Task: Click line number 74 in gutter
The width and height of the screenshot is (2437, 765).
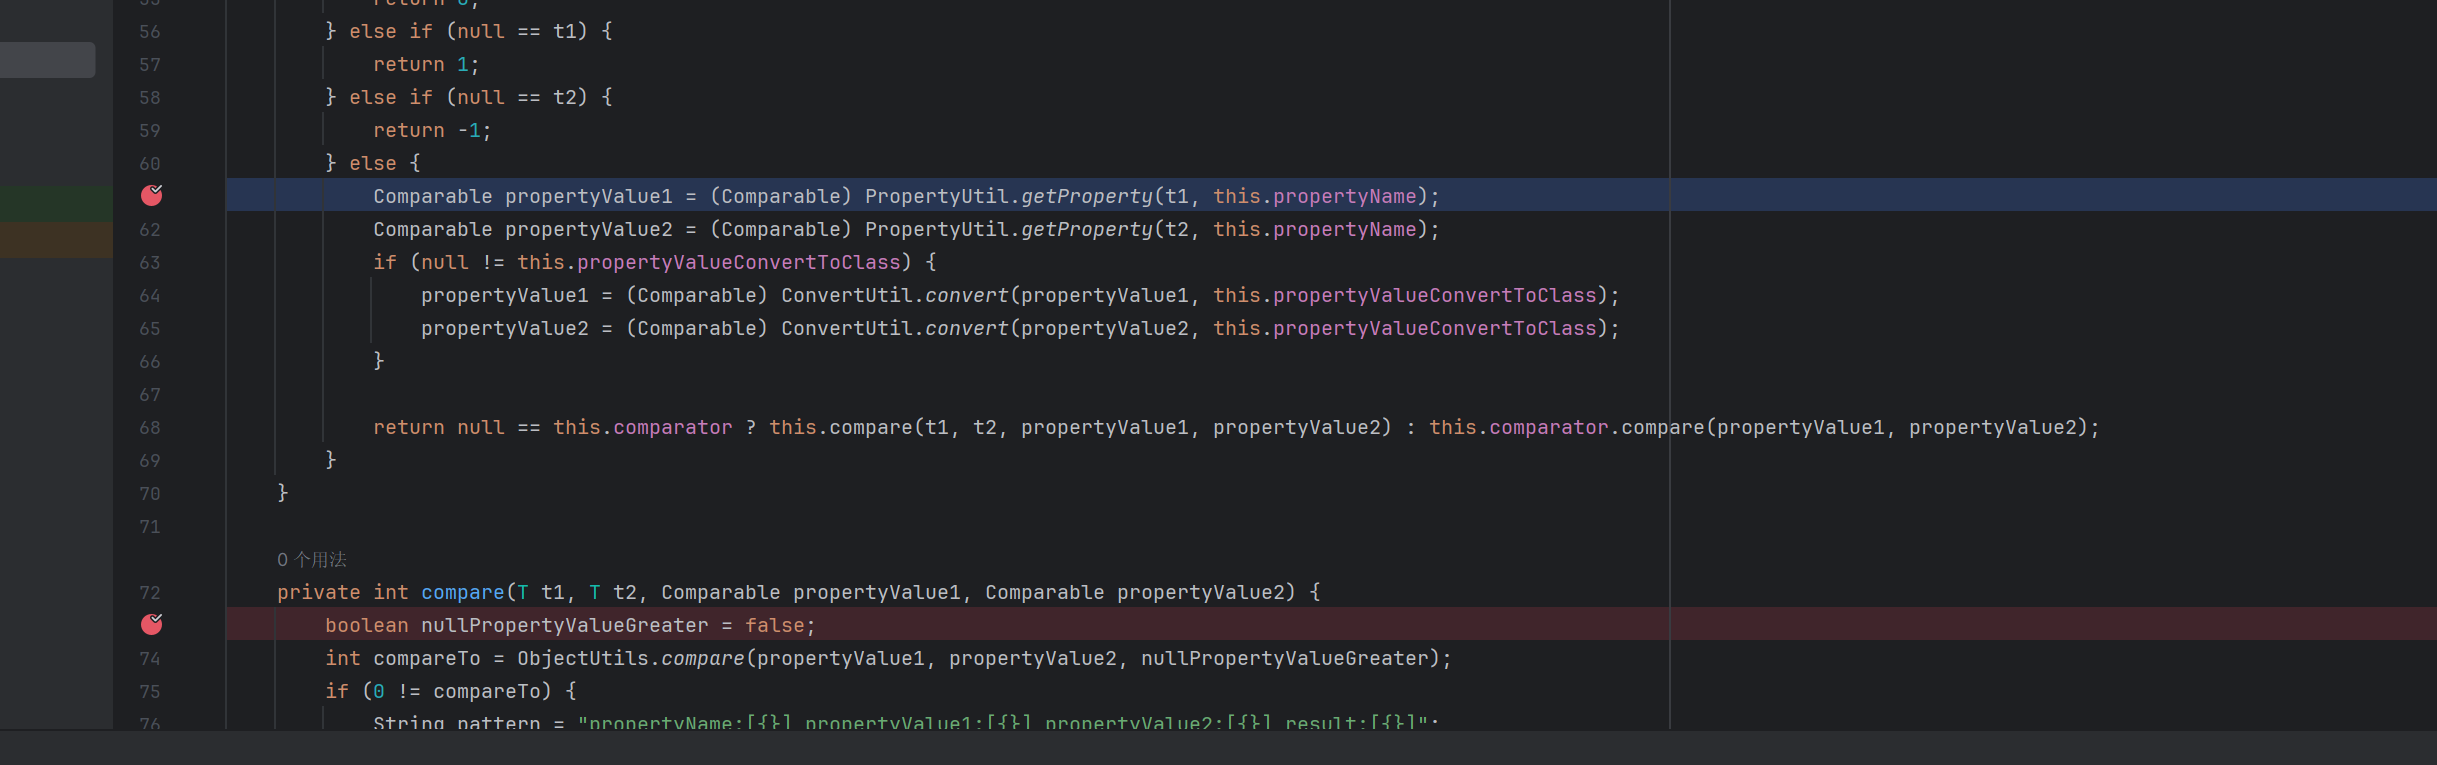Action: 150,658
